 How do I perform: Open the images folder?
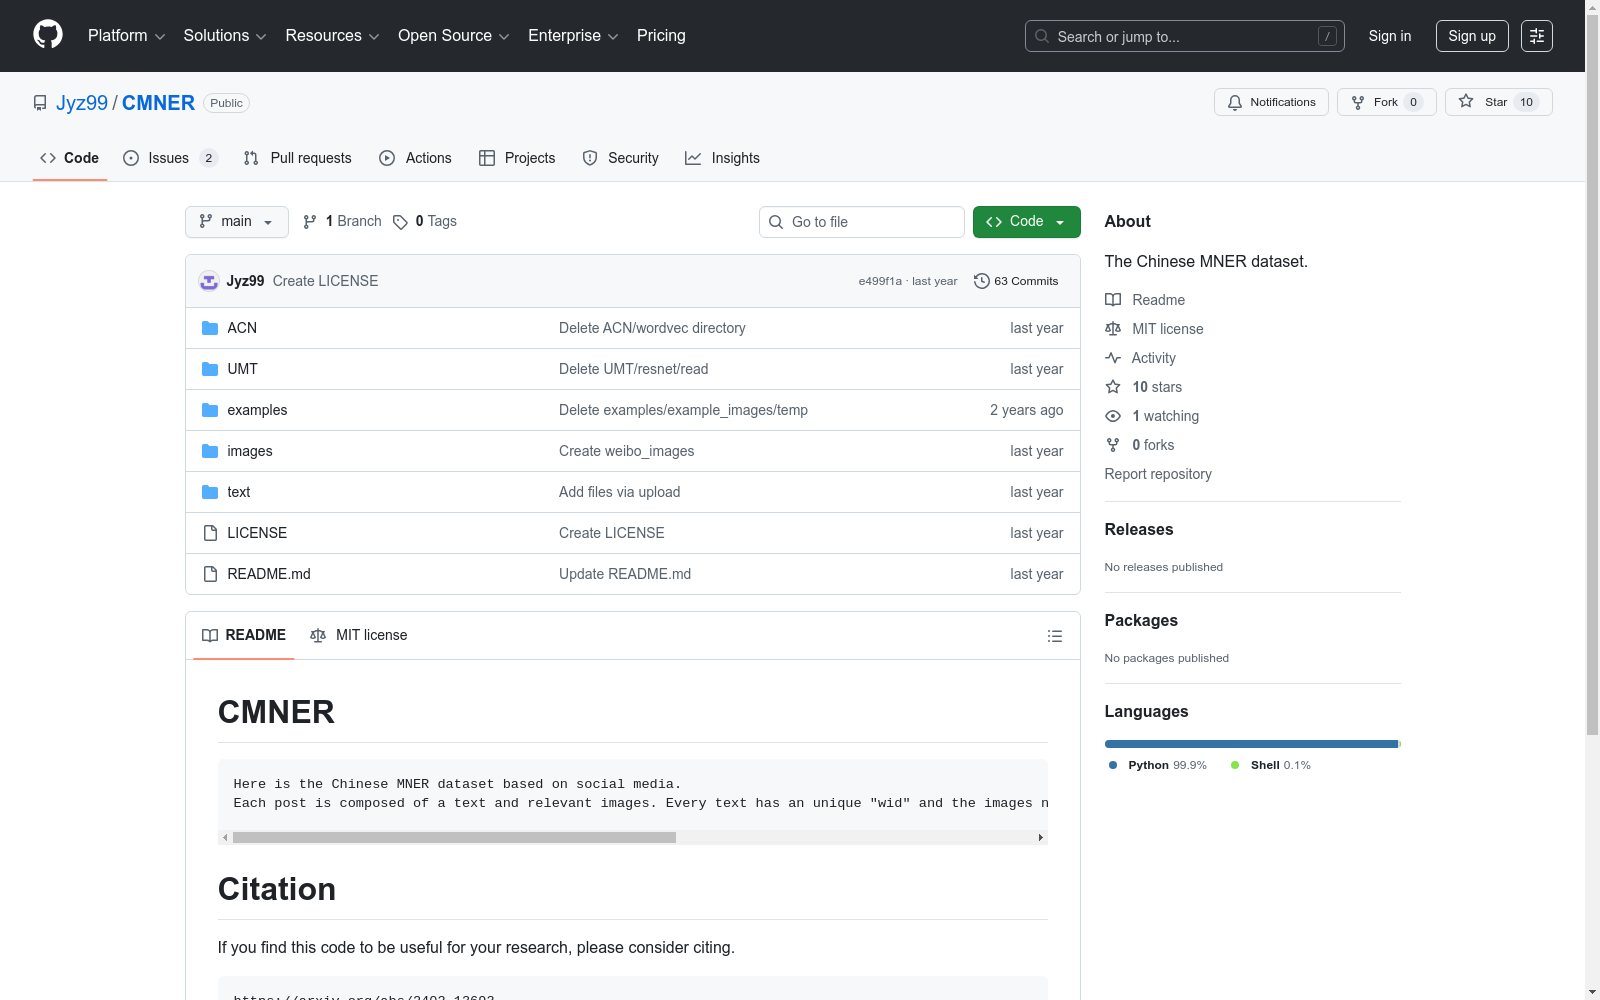click(x=250, y=451)
